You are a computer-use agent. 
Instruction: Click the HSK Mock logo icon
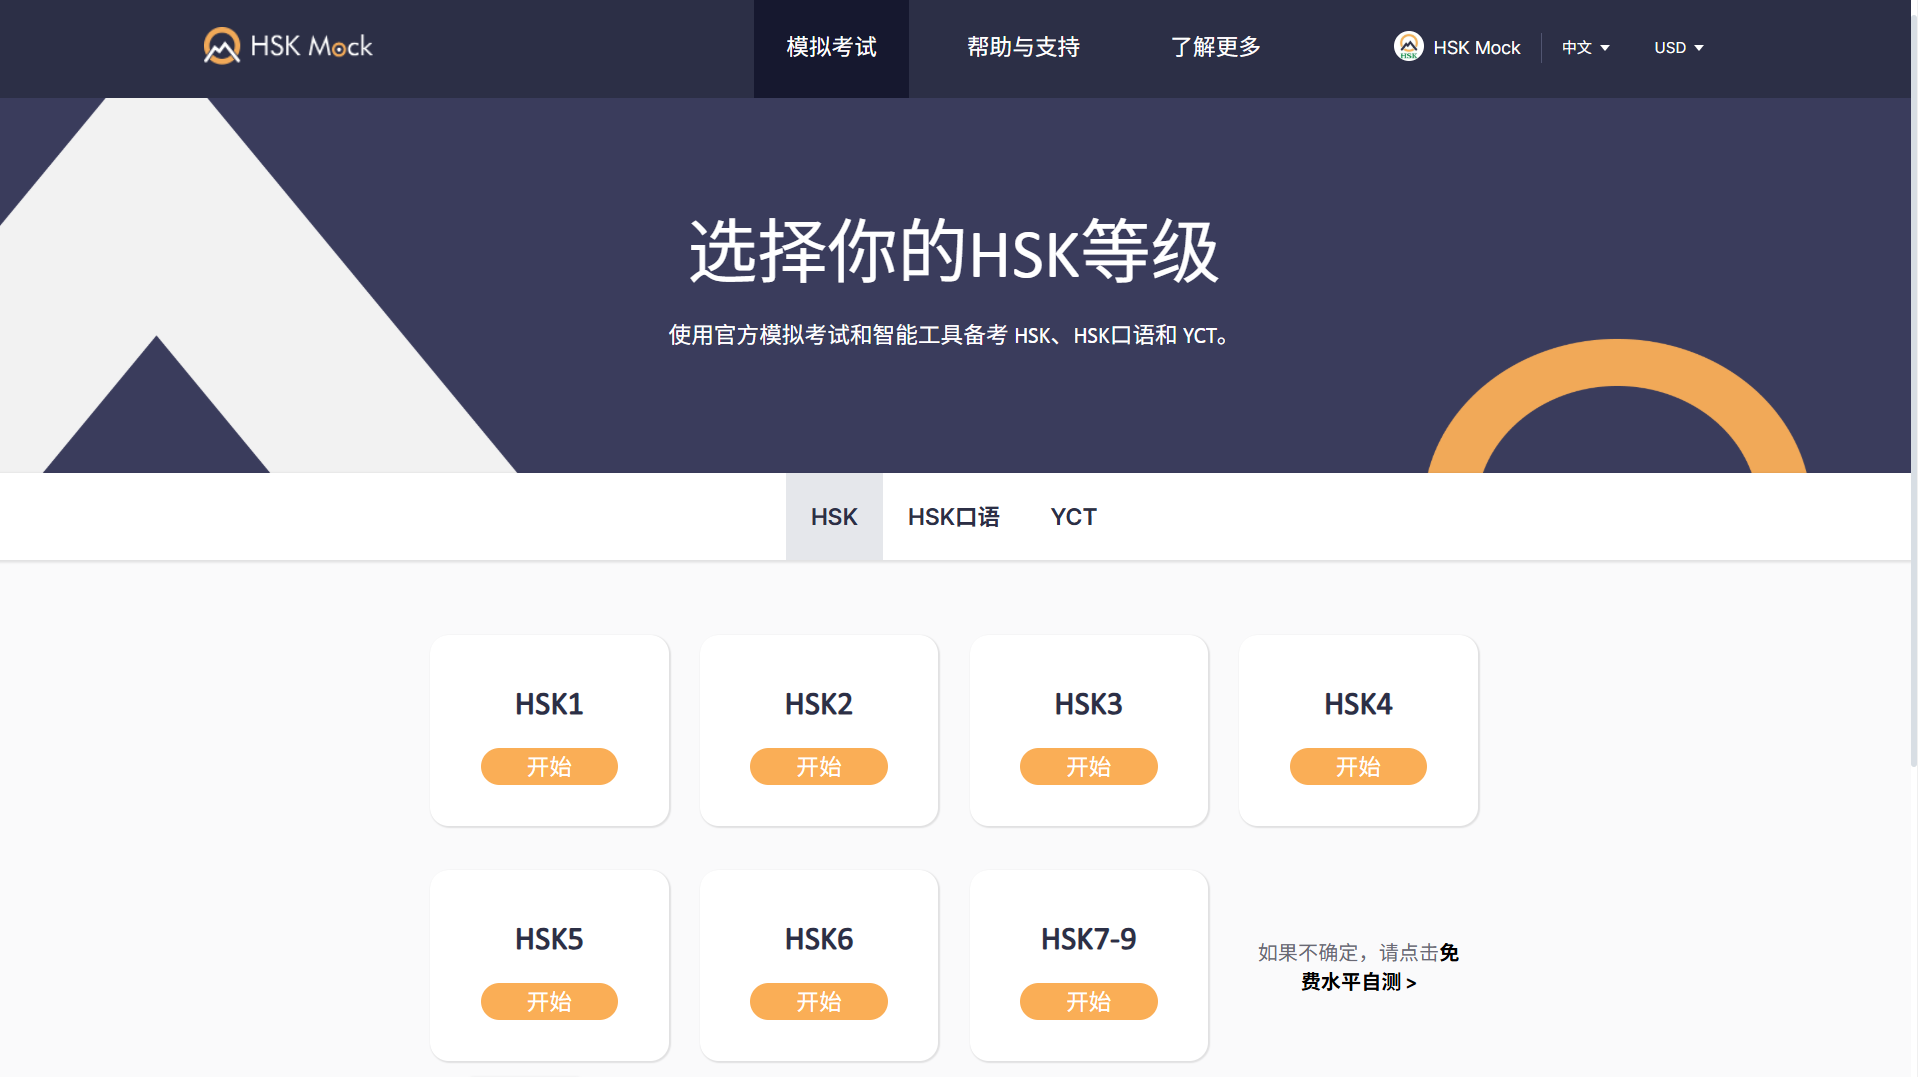222,45
